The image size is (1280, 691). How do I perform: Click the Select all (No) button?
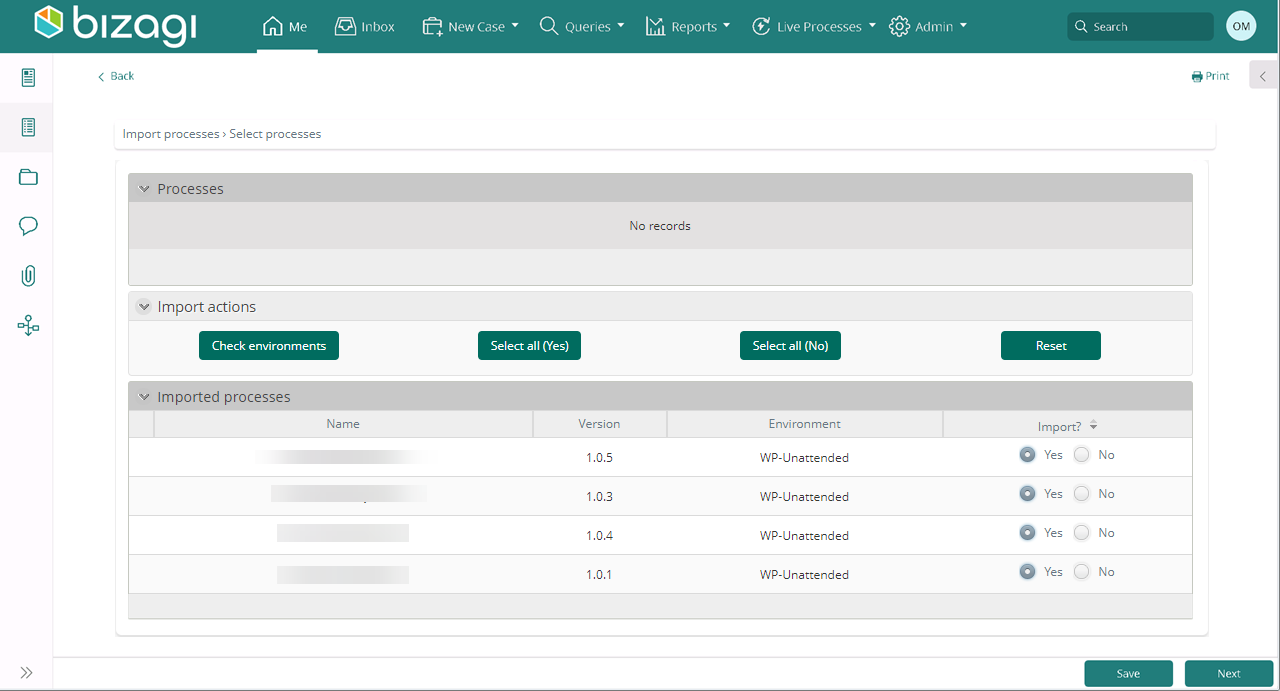click(x=790, y=346)
